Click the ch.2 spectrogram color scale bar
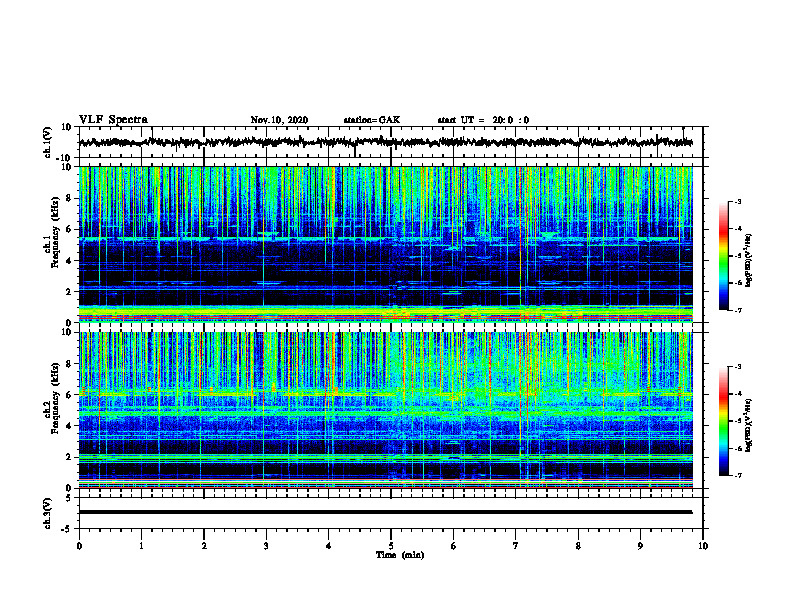792x612 pixels. tap(723, 421)
